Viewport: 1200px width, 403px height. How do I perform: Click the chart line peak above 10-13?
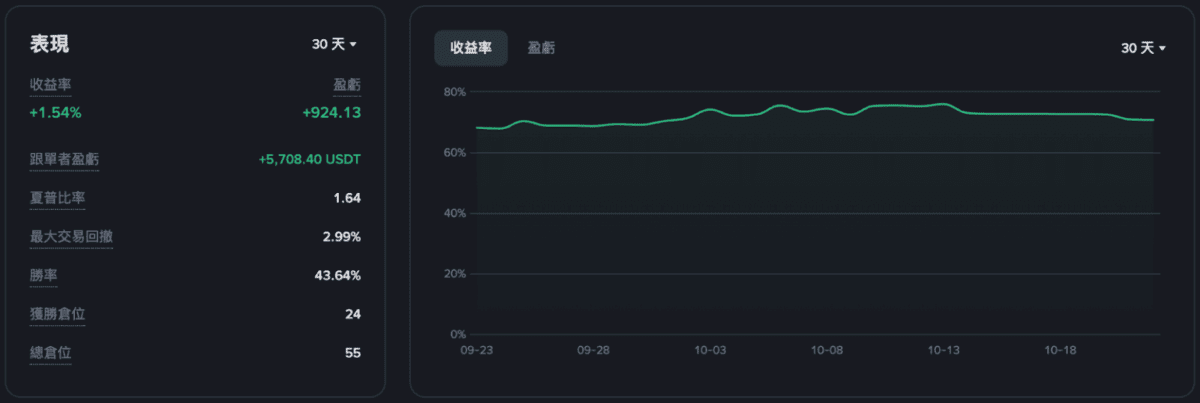coord(944,104)
